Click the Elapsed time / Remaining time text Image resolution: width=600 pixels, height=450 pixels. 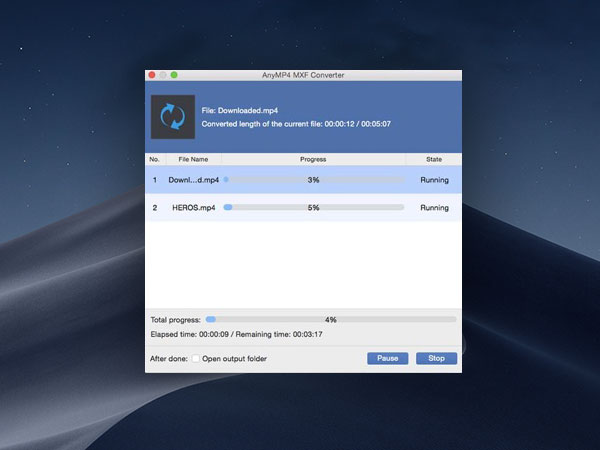click(x=236, y=334)
